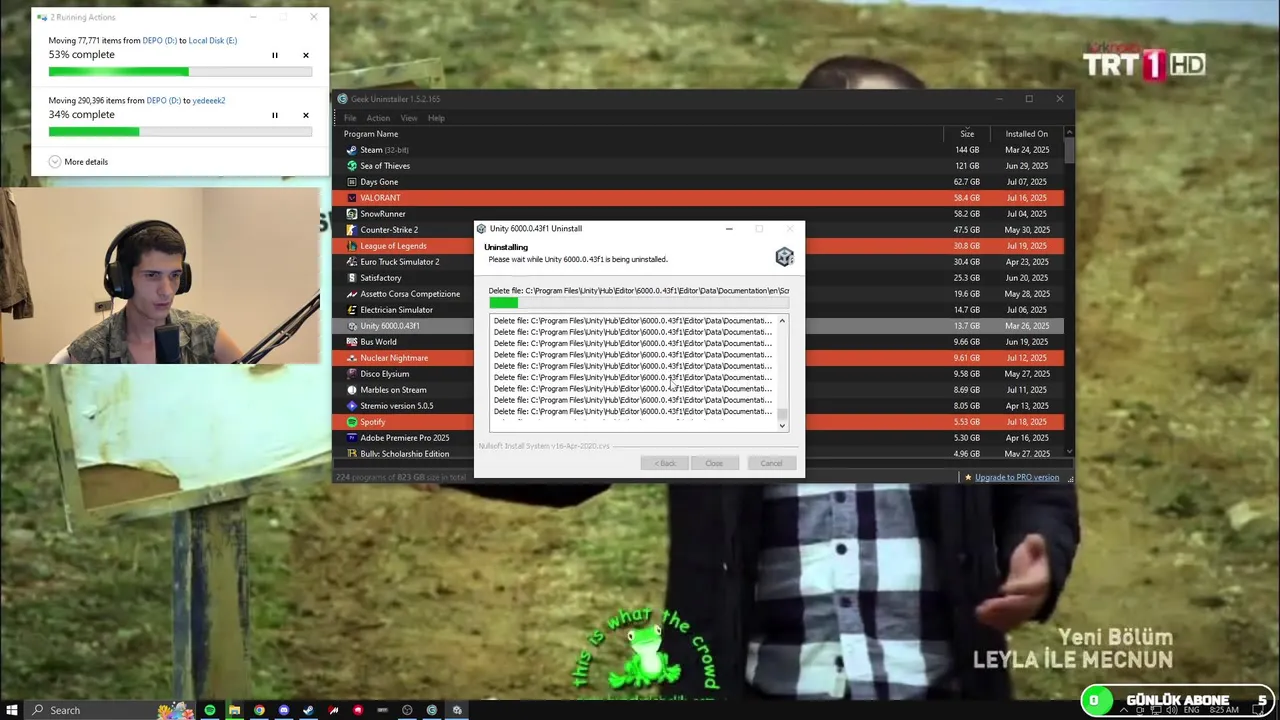This screenshot has height=720, width=1280.
Task: Cancel the 53% complete move operation
Action: (x=306, y=56)
